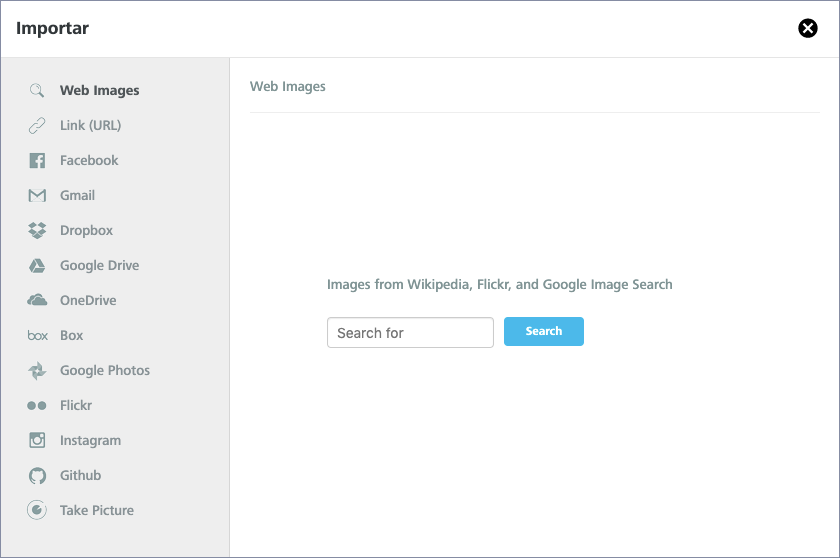Image resolution: width=840 pixels, height=558 pixels.
Task: Click the Take Picture camera icon
Action: click(x=37, y=510)
